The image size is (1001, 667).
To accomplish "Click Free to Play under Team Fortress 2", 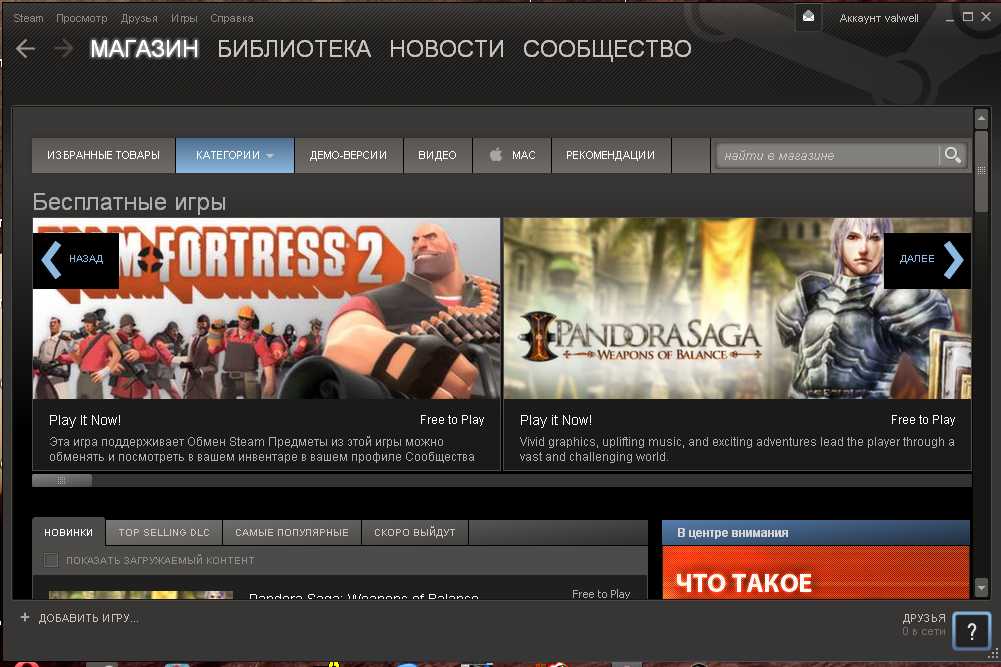I will [x=452, y=419].
